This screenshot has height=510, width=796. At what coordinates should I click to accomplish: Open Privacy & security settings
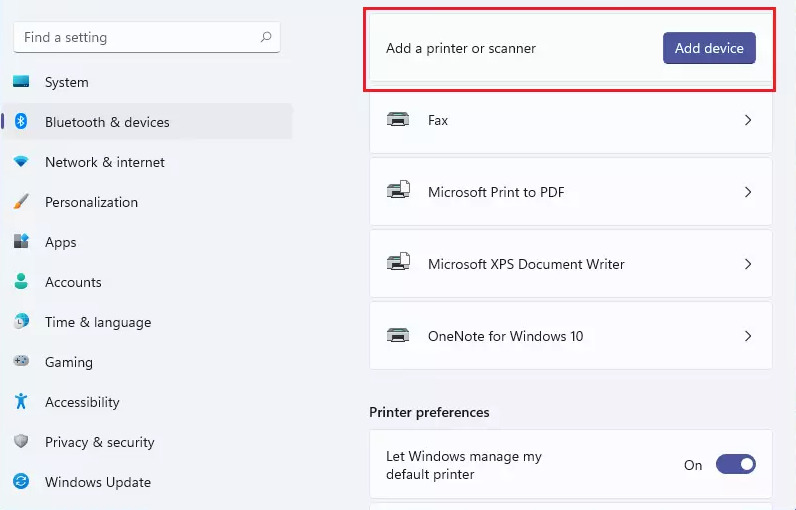147,442
